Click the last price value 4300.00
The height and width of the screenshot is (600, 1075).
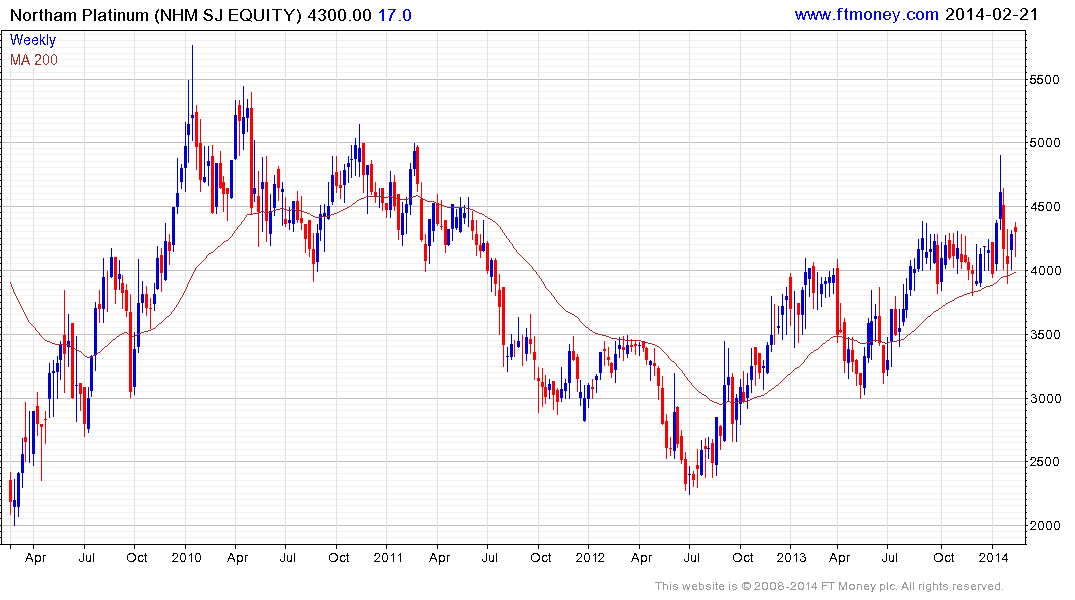(x=339, y=15)
